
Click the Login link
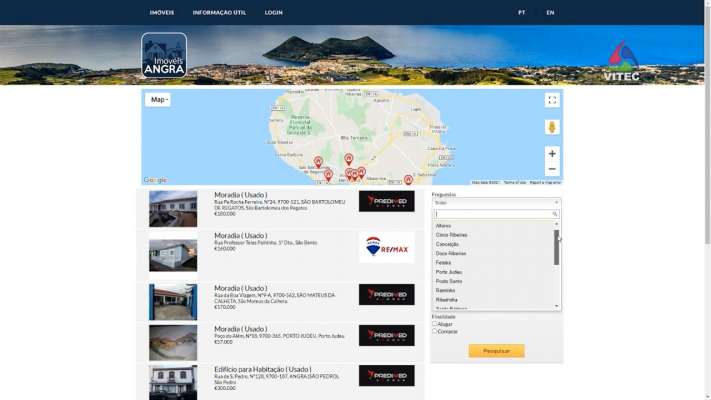tap(273, 13)
